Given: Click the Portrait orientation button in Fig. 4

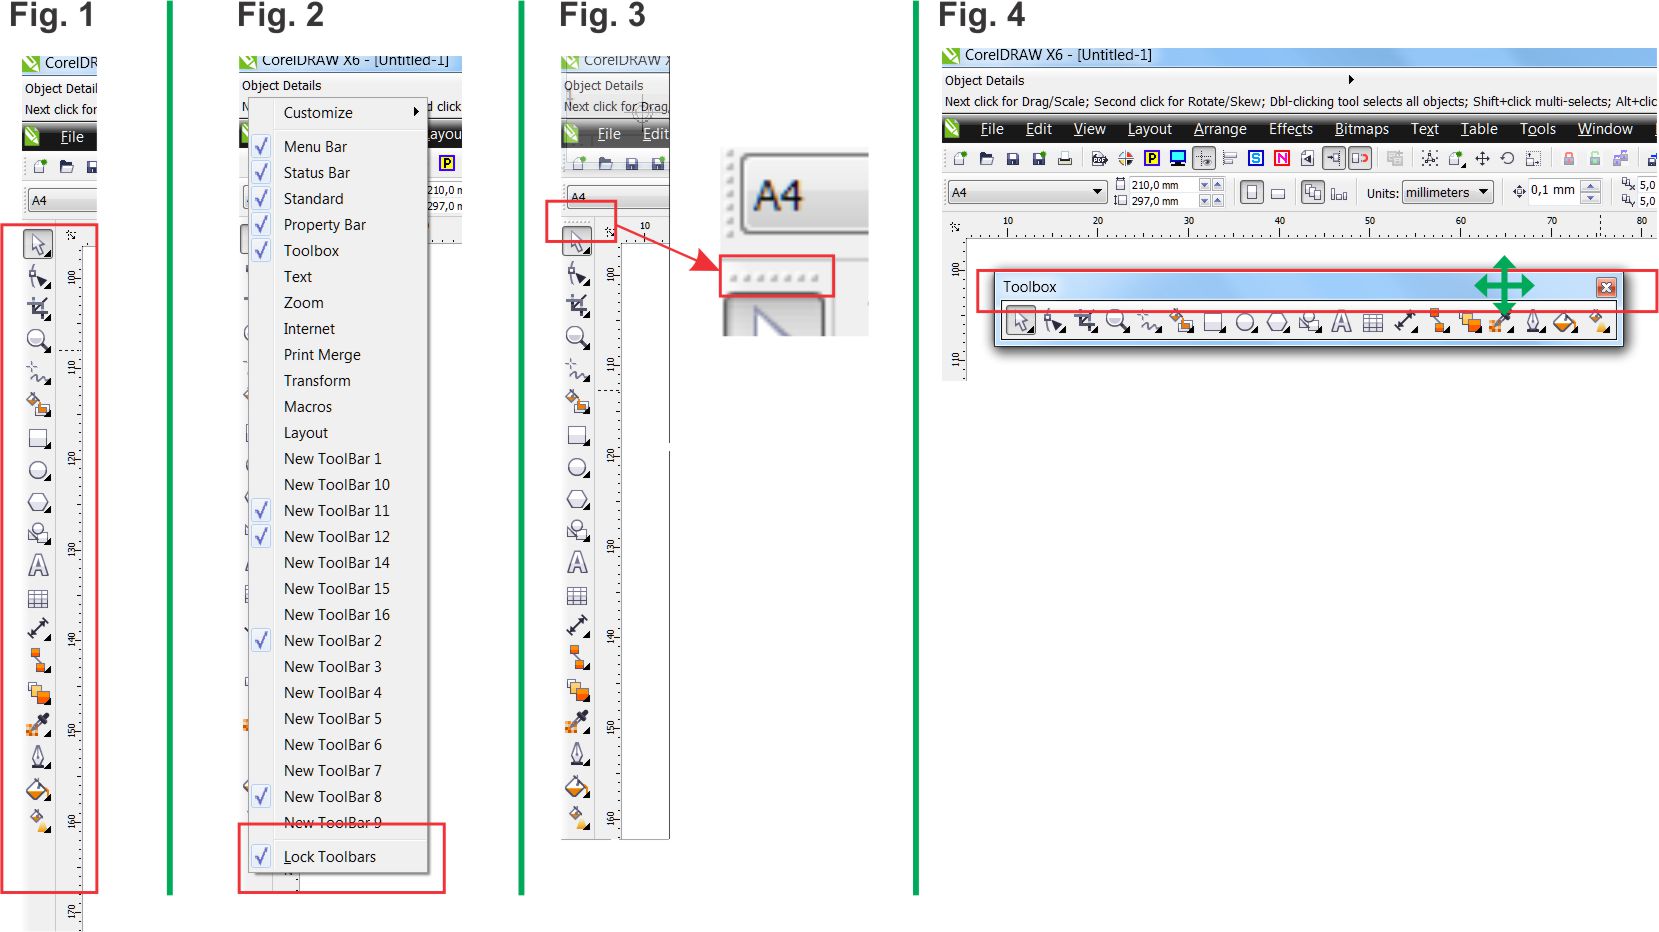Looking at the screenshot, I should pos(1251,192).
